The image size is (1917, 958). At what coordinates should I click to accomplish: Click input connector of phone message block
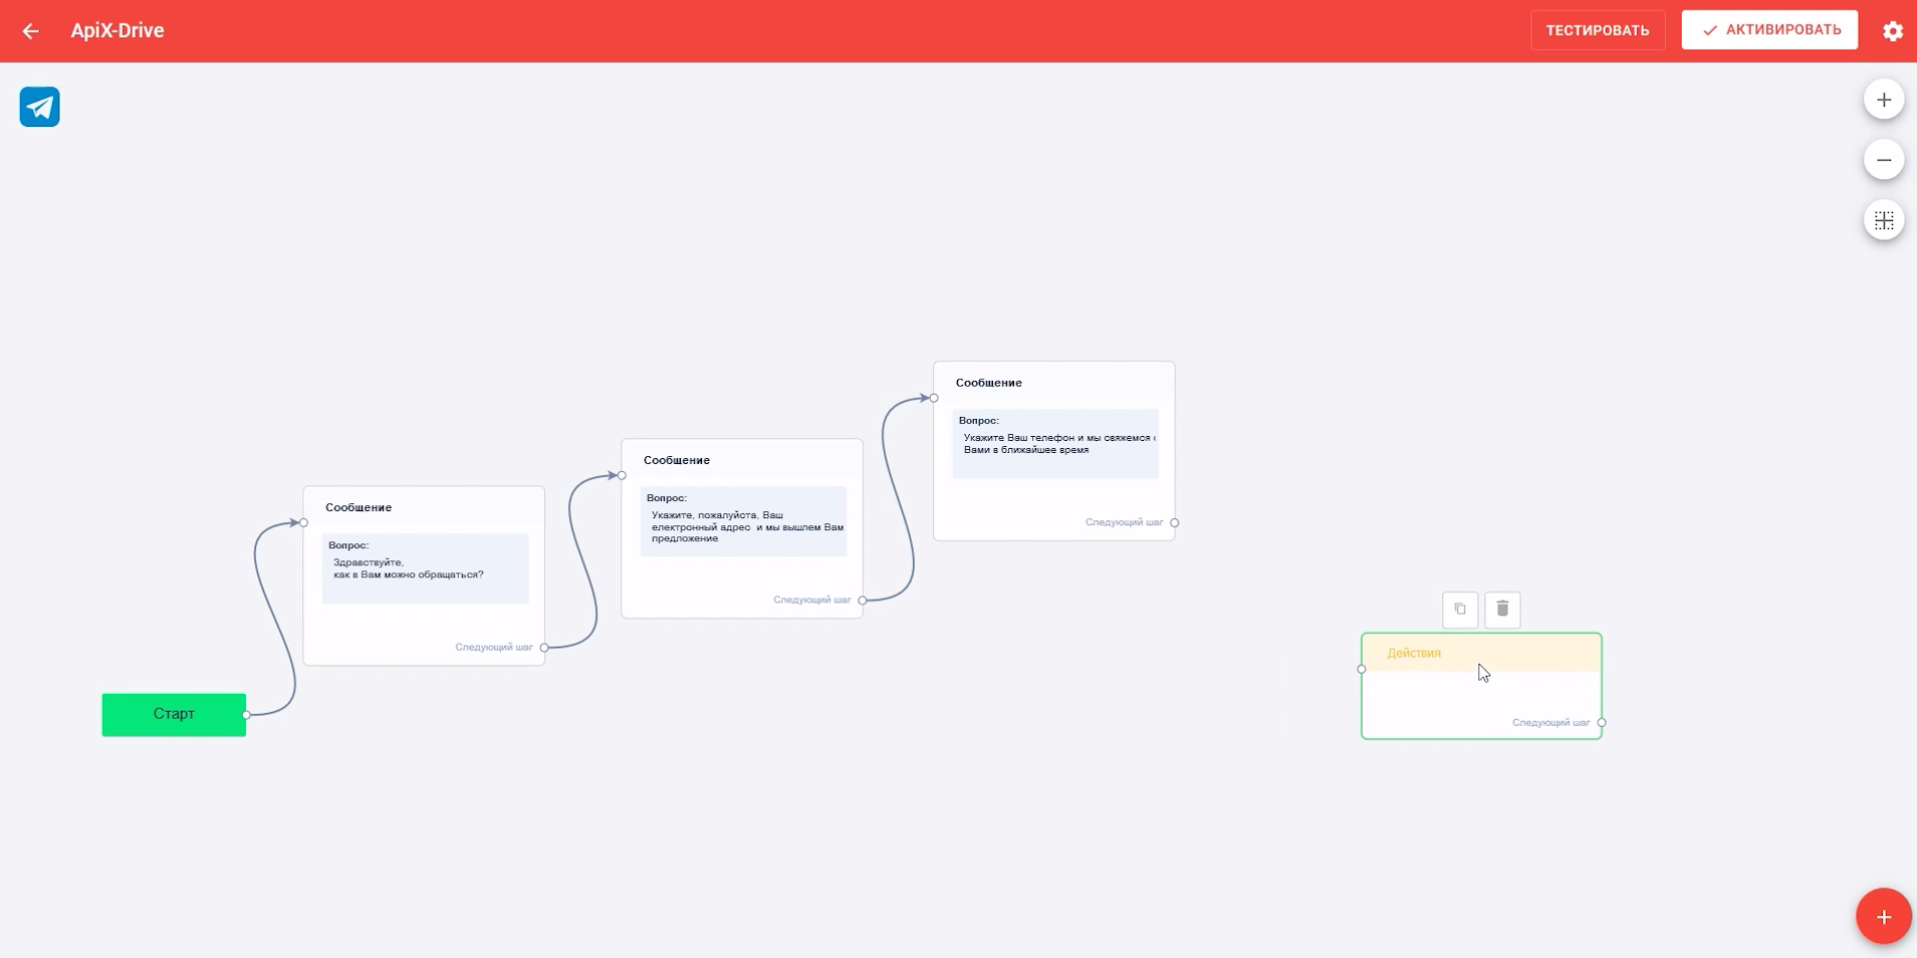pos(934,398)
